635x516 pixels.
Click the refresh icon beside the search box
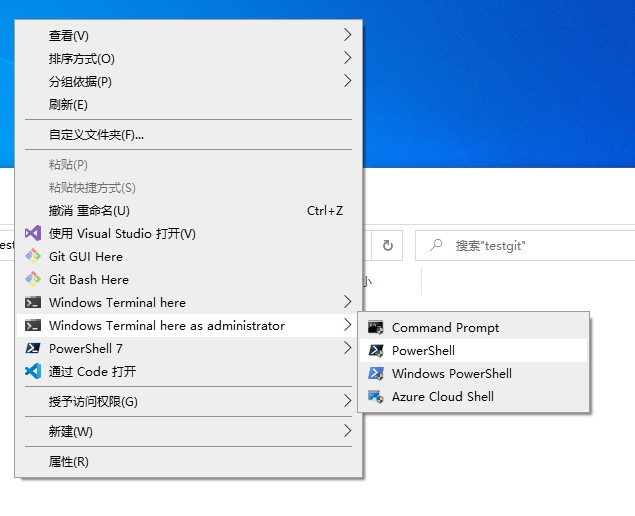pos(388,245)
